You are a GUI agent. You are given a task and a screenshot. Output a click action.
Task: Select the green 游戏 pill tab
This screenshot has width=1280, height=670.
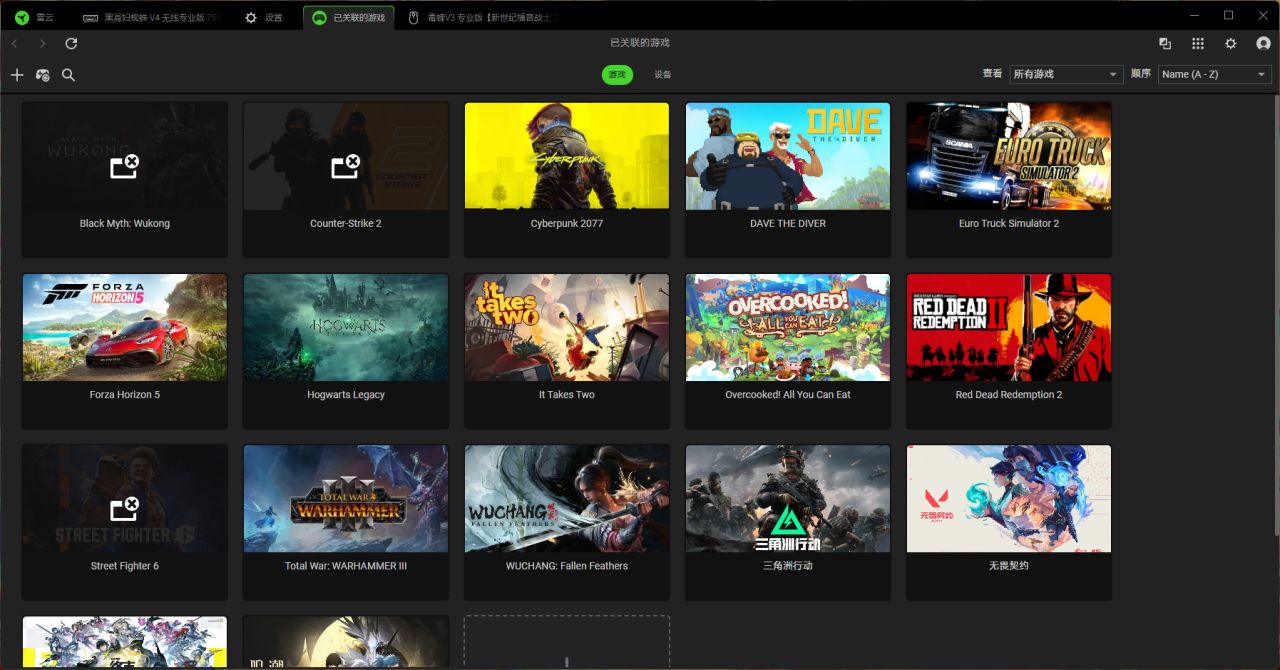point(618,75)
